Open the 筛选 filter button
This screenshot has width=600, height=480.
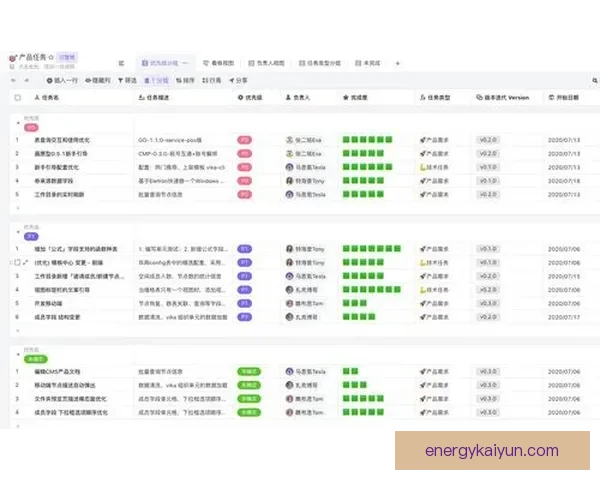click(127, 80)
